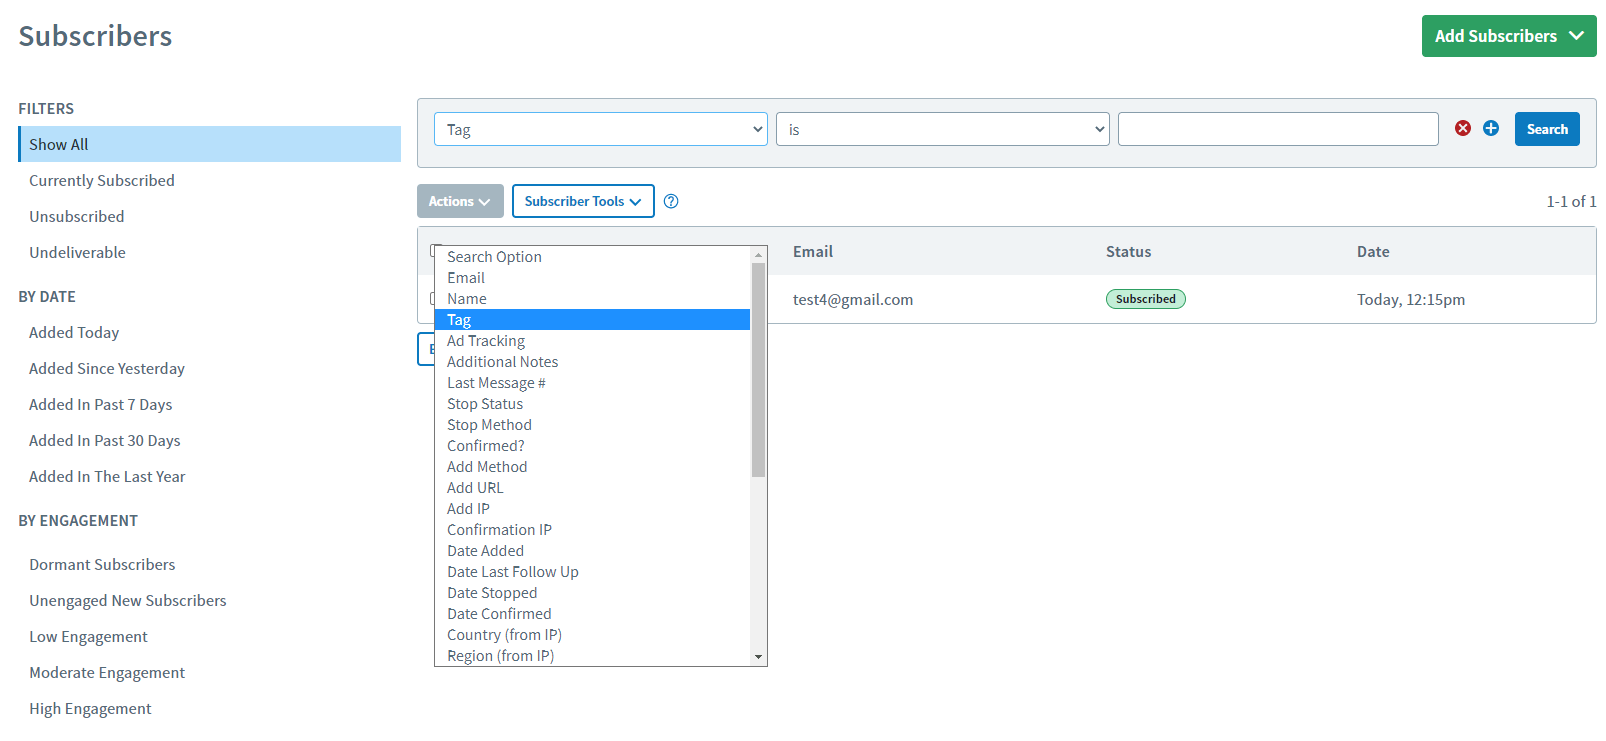Select the Show All filter
1606x741 pixels.
[210, 144]
